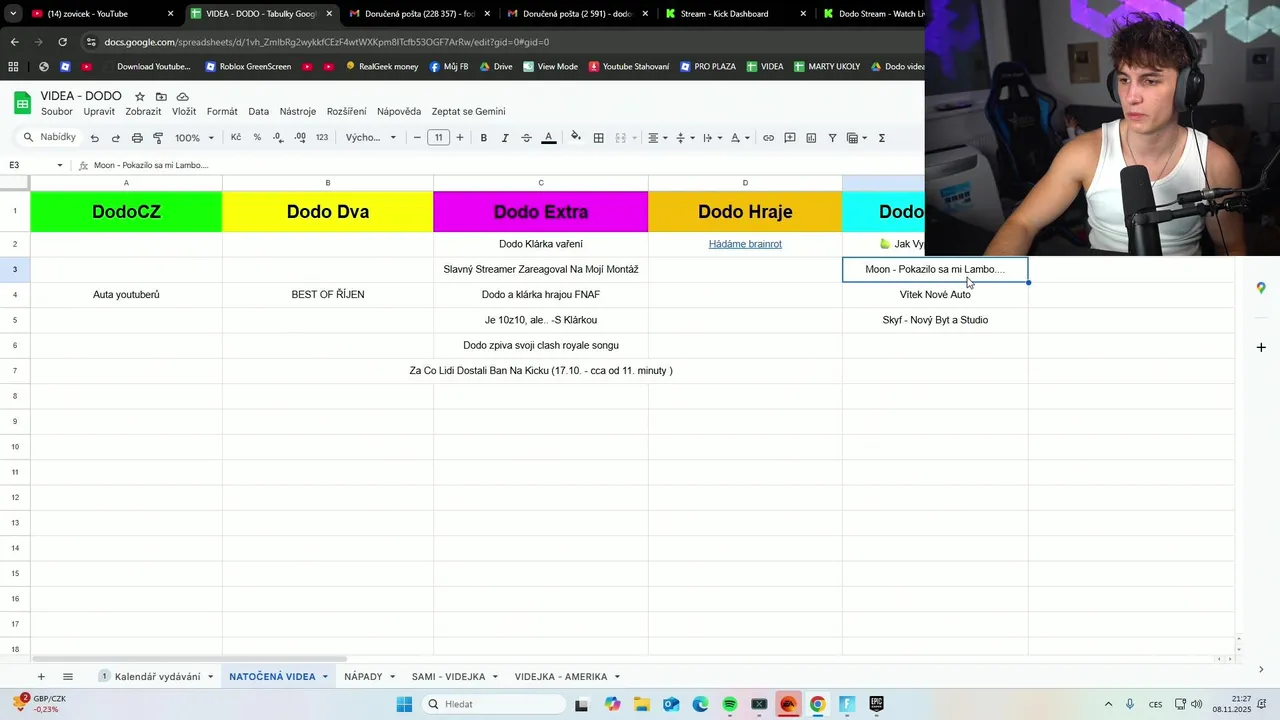The height and width of the screenshot is (720, 1280).
Task: Open the Drive bookmark
Action: point(496,67)
